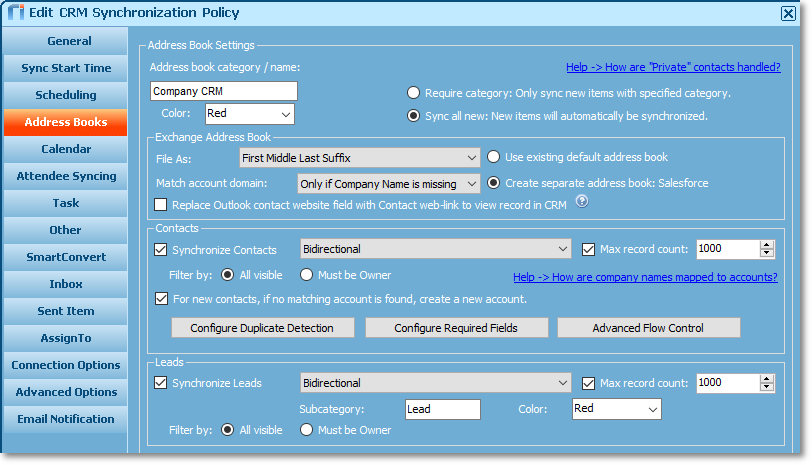
Task: Switch to Scheduling tab
Action: tap(66, 95)
